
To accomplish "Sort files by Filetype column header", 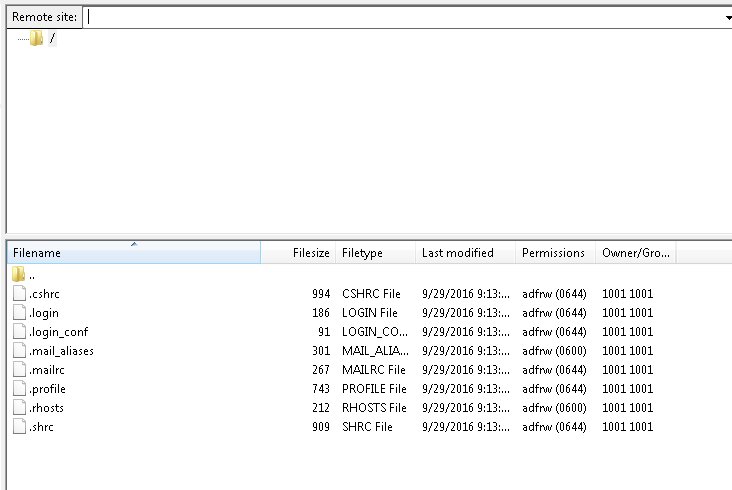I will point(375,252).
